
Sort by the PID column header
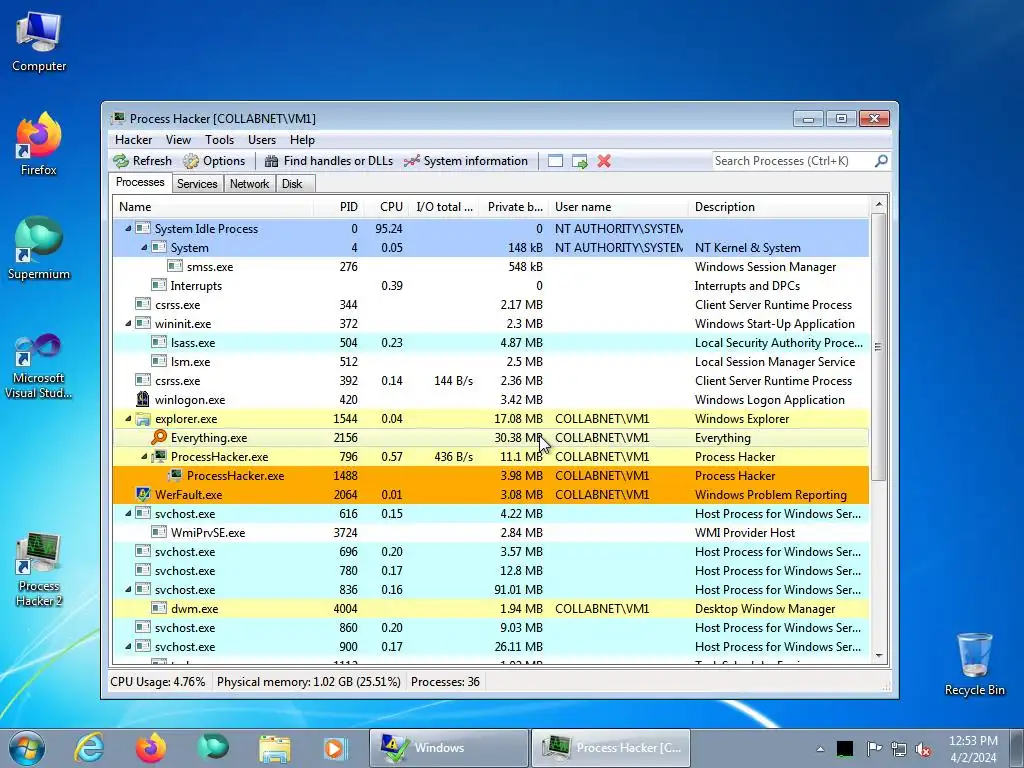point(338,206)
